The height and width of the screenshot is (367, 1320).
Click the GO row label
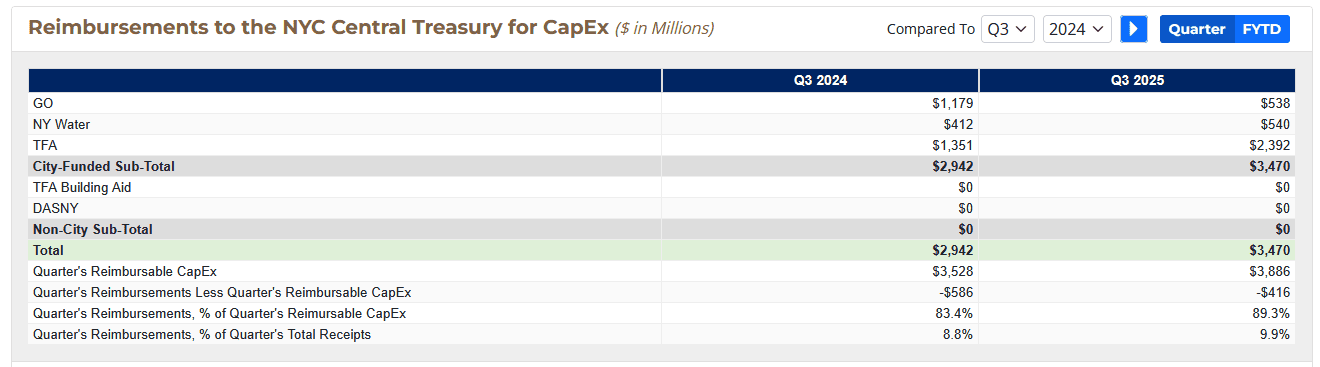(43, 103)
